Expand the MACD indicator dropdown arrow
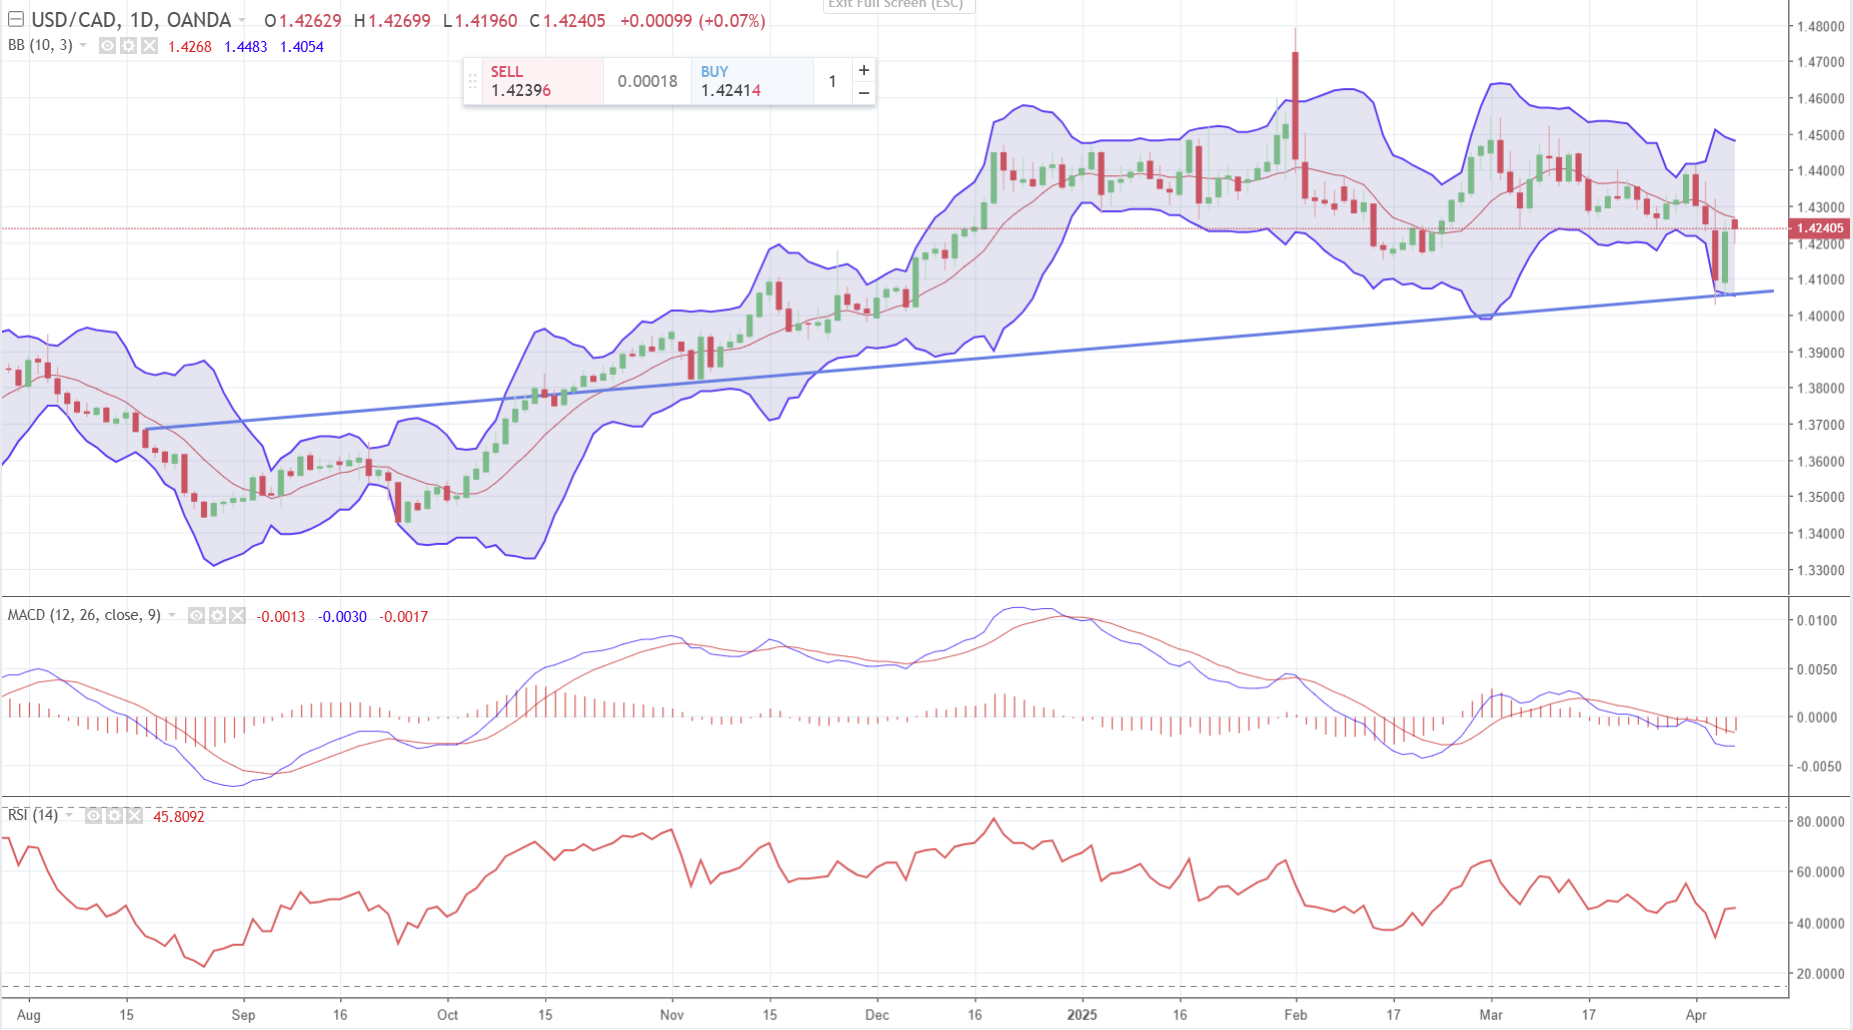The height and width of the screenshot is (1030, 1853). (x=172, y=616)
